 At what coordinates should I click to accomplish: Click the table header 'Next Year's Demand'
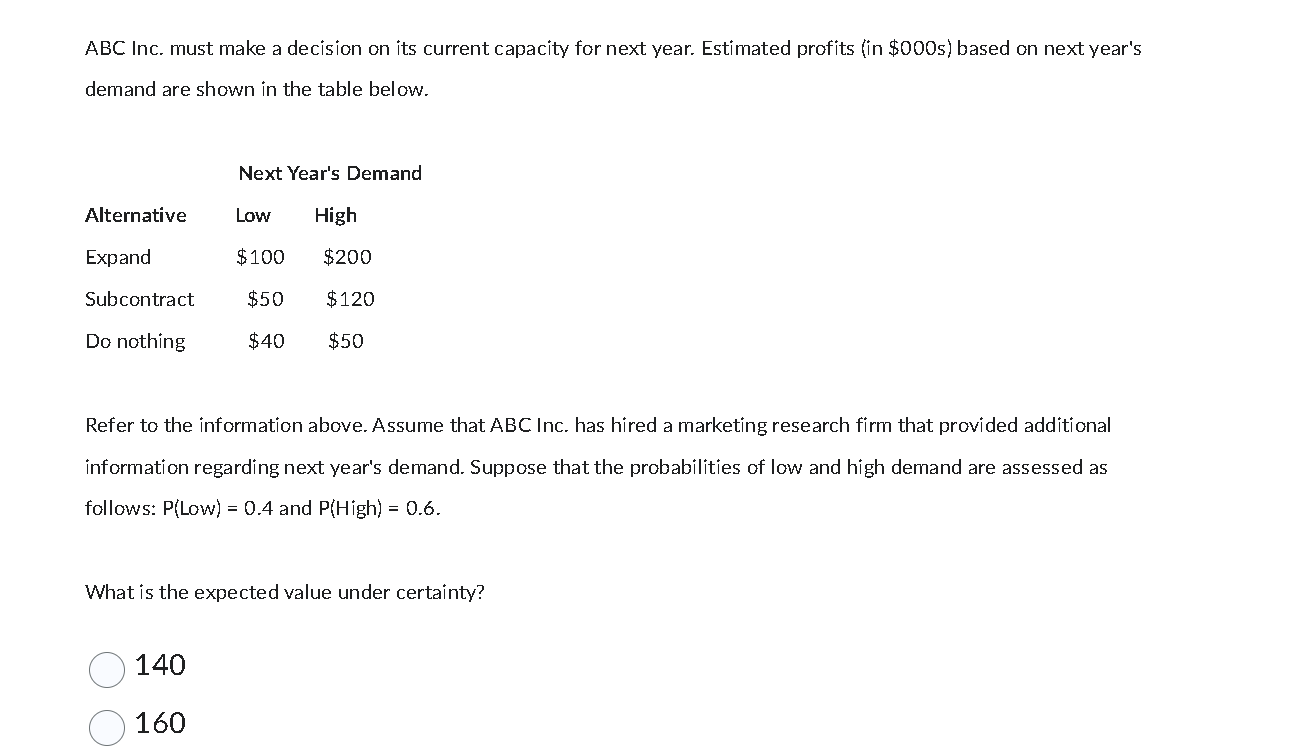tap(330, 173)
